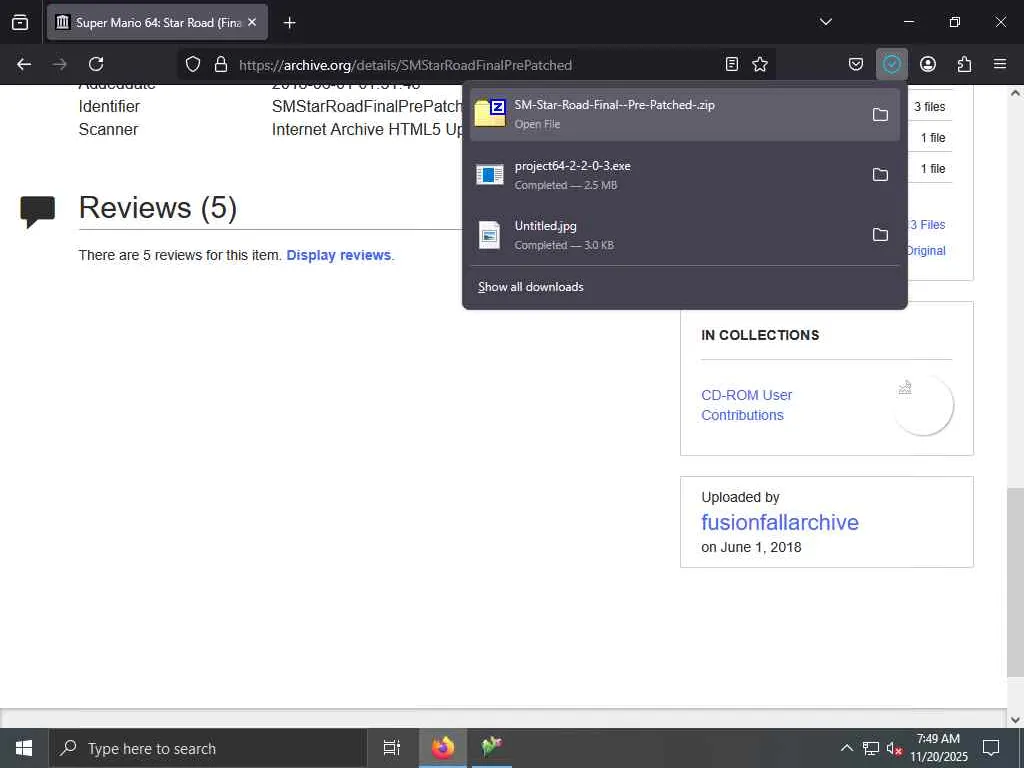1024x768 pixels.
Task: Show zip file in its containing folder
Action: (x=880, y=114)
